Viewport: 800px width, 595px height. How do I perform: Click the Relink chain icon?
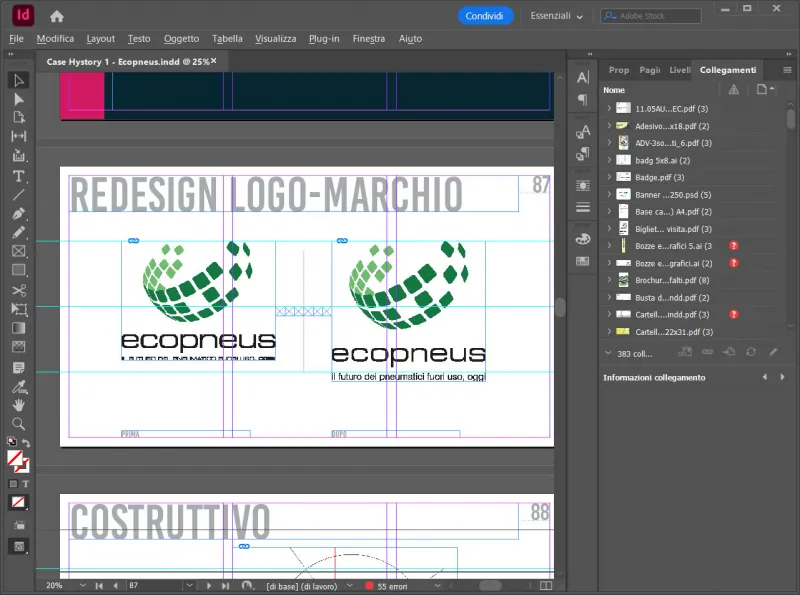[707, 352]
